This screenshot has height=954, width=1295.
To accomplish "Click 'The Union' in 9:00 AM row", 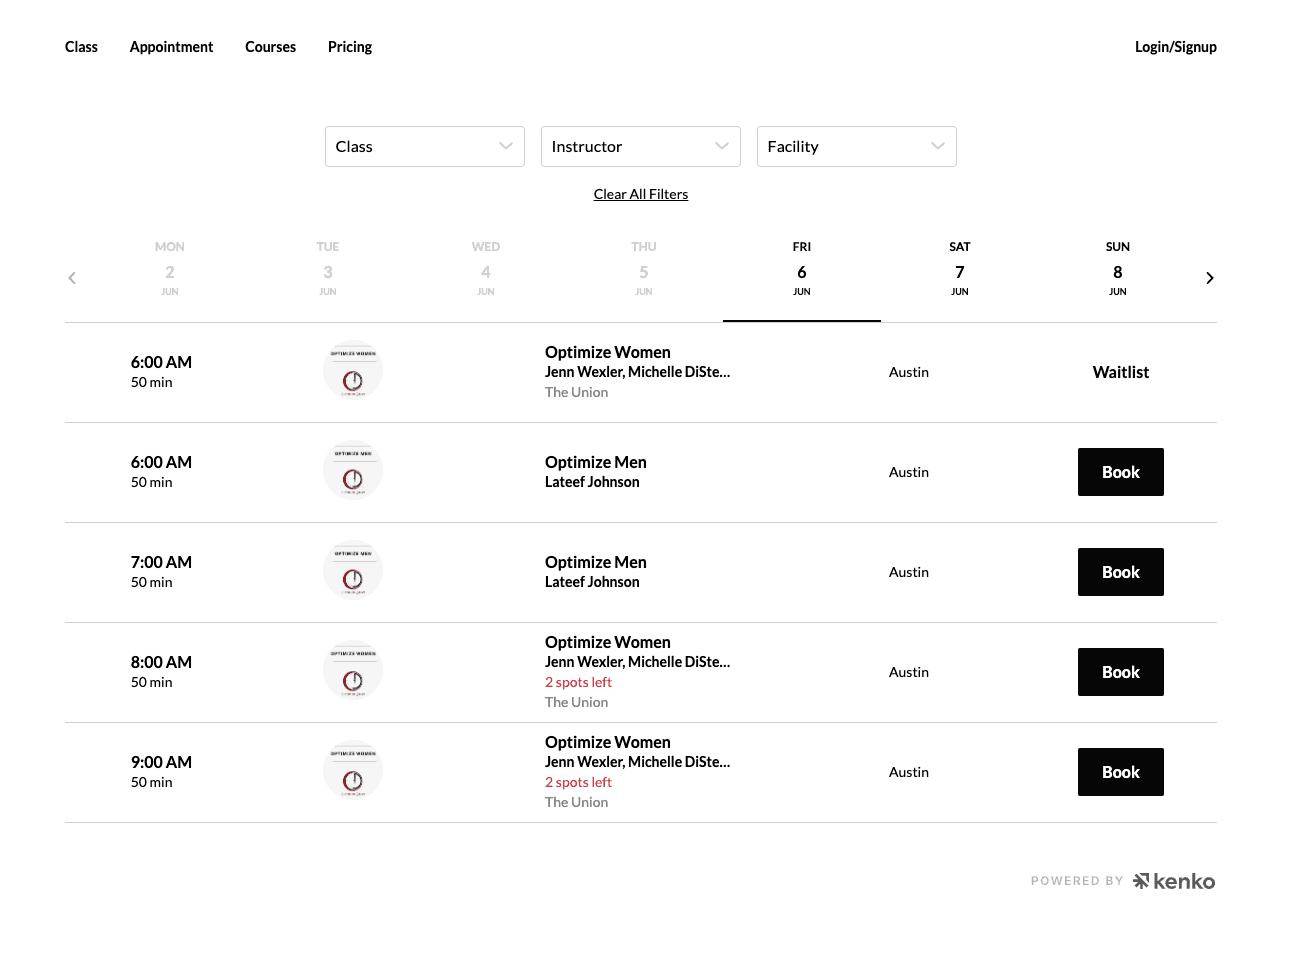I will point(577,802).
